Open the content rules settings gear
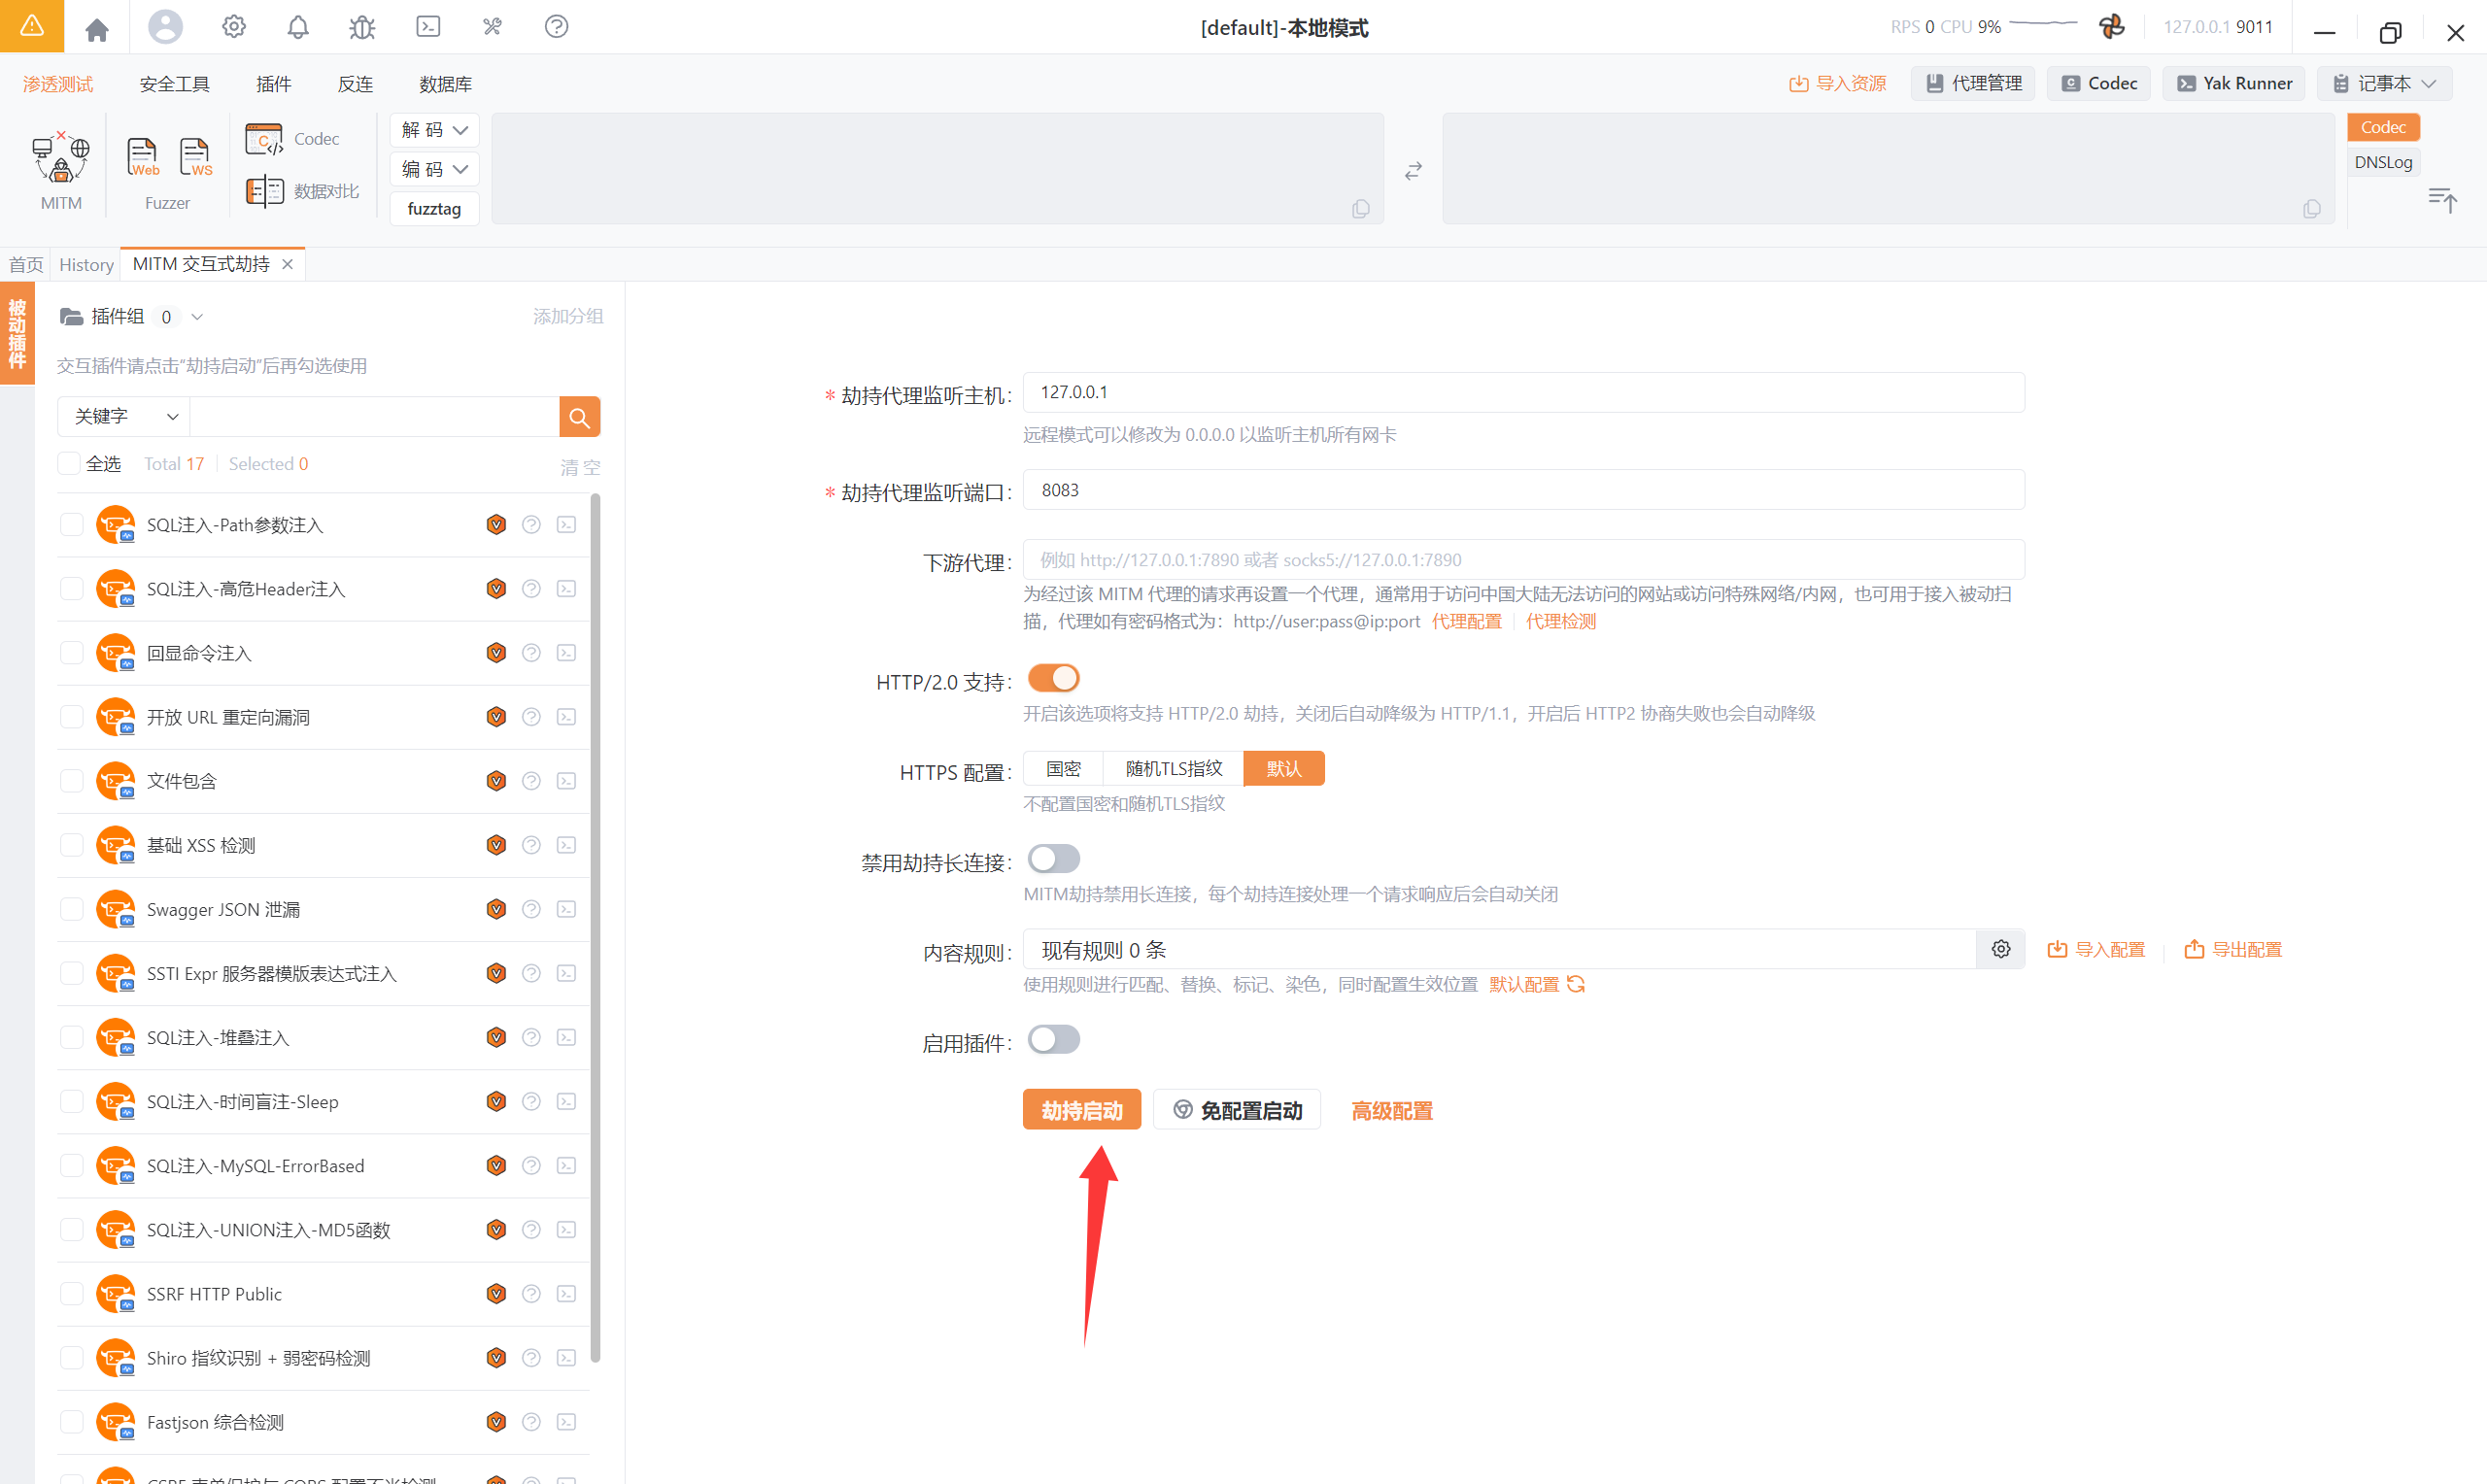The height and width of the screenshot is (1484, 2487). [2001, 949]
